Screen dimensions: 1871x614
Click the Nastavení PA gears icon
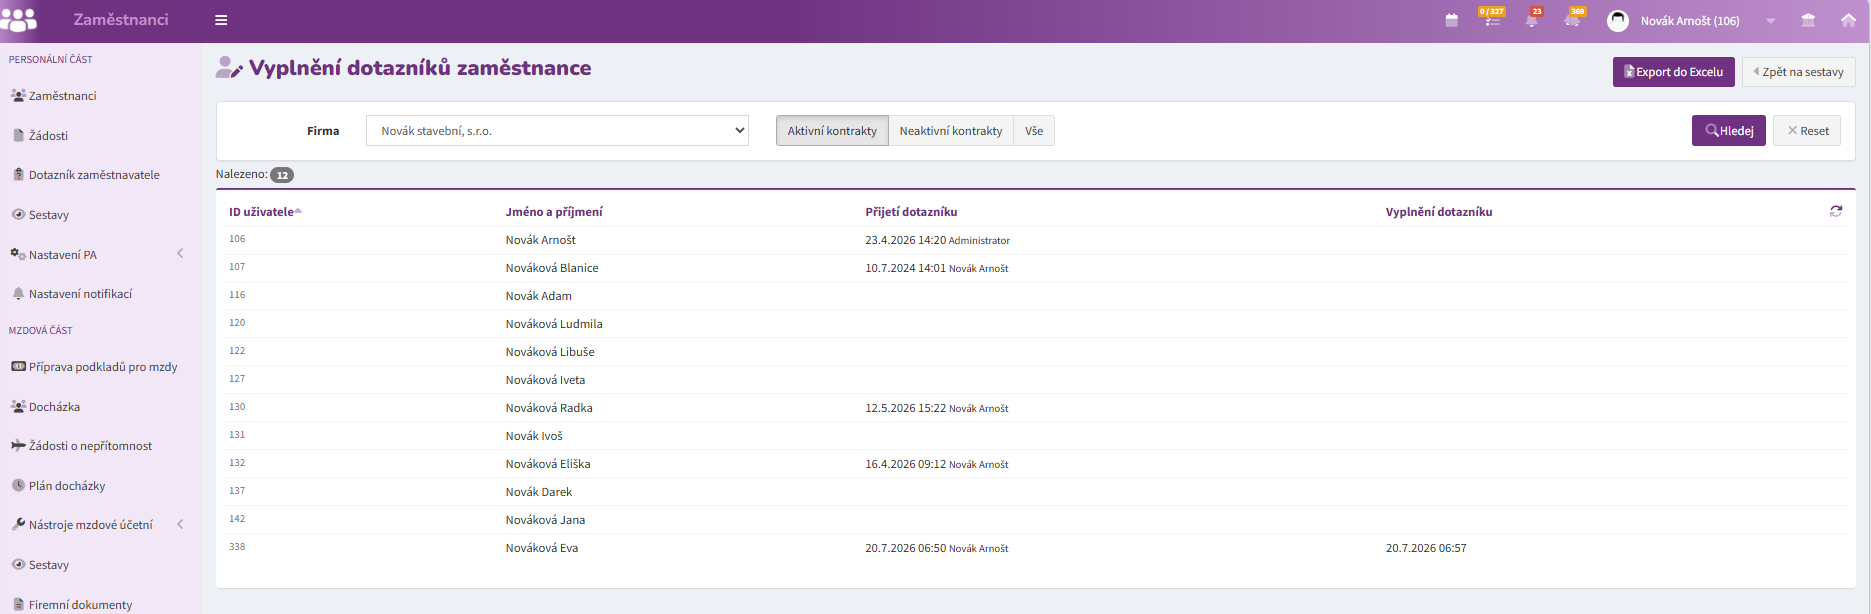click(x=18, y=254)
